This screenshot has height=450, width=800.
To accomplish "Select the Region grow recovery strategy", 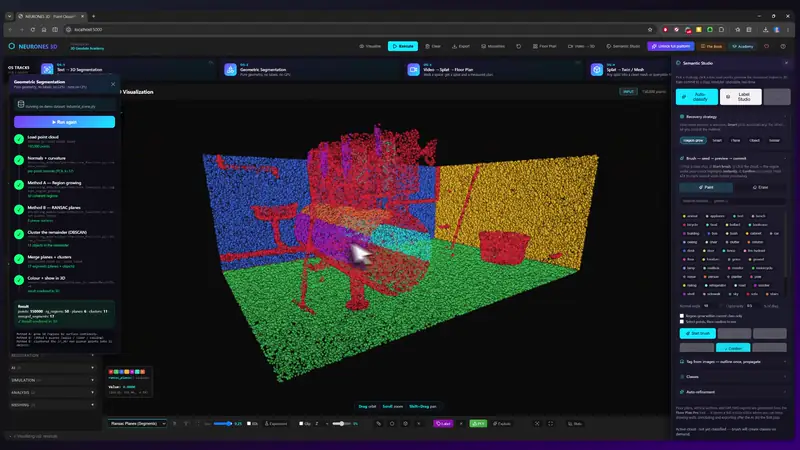I will coord(693,140).
